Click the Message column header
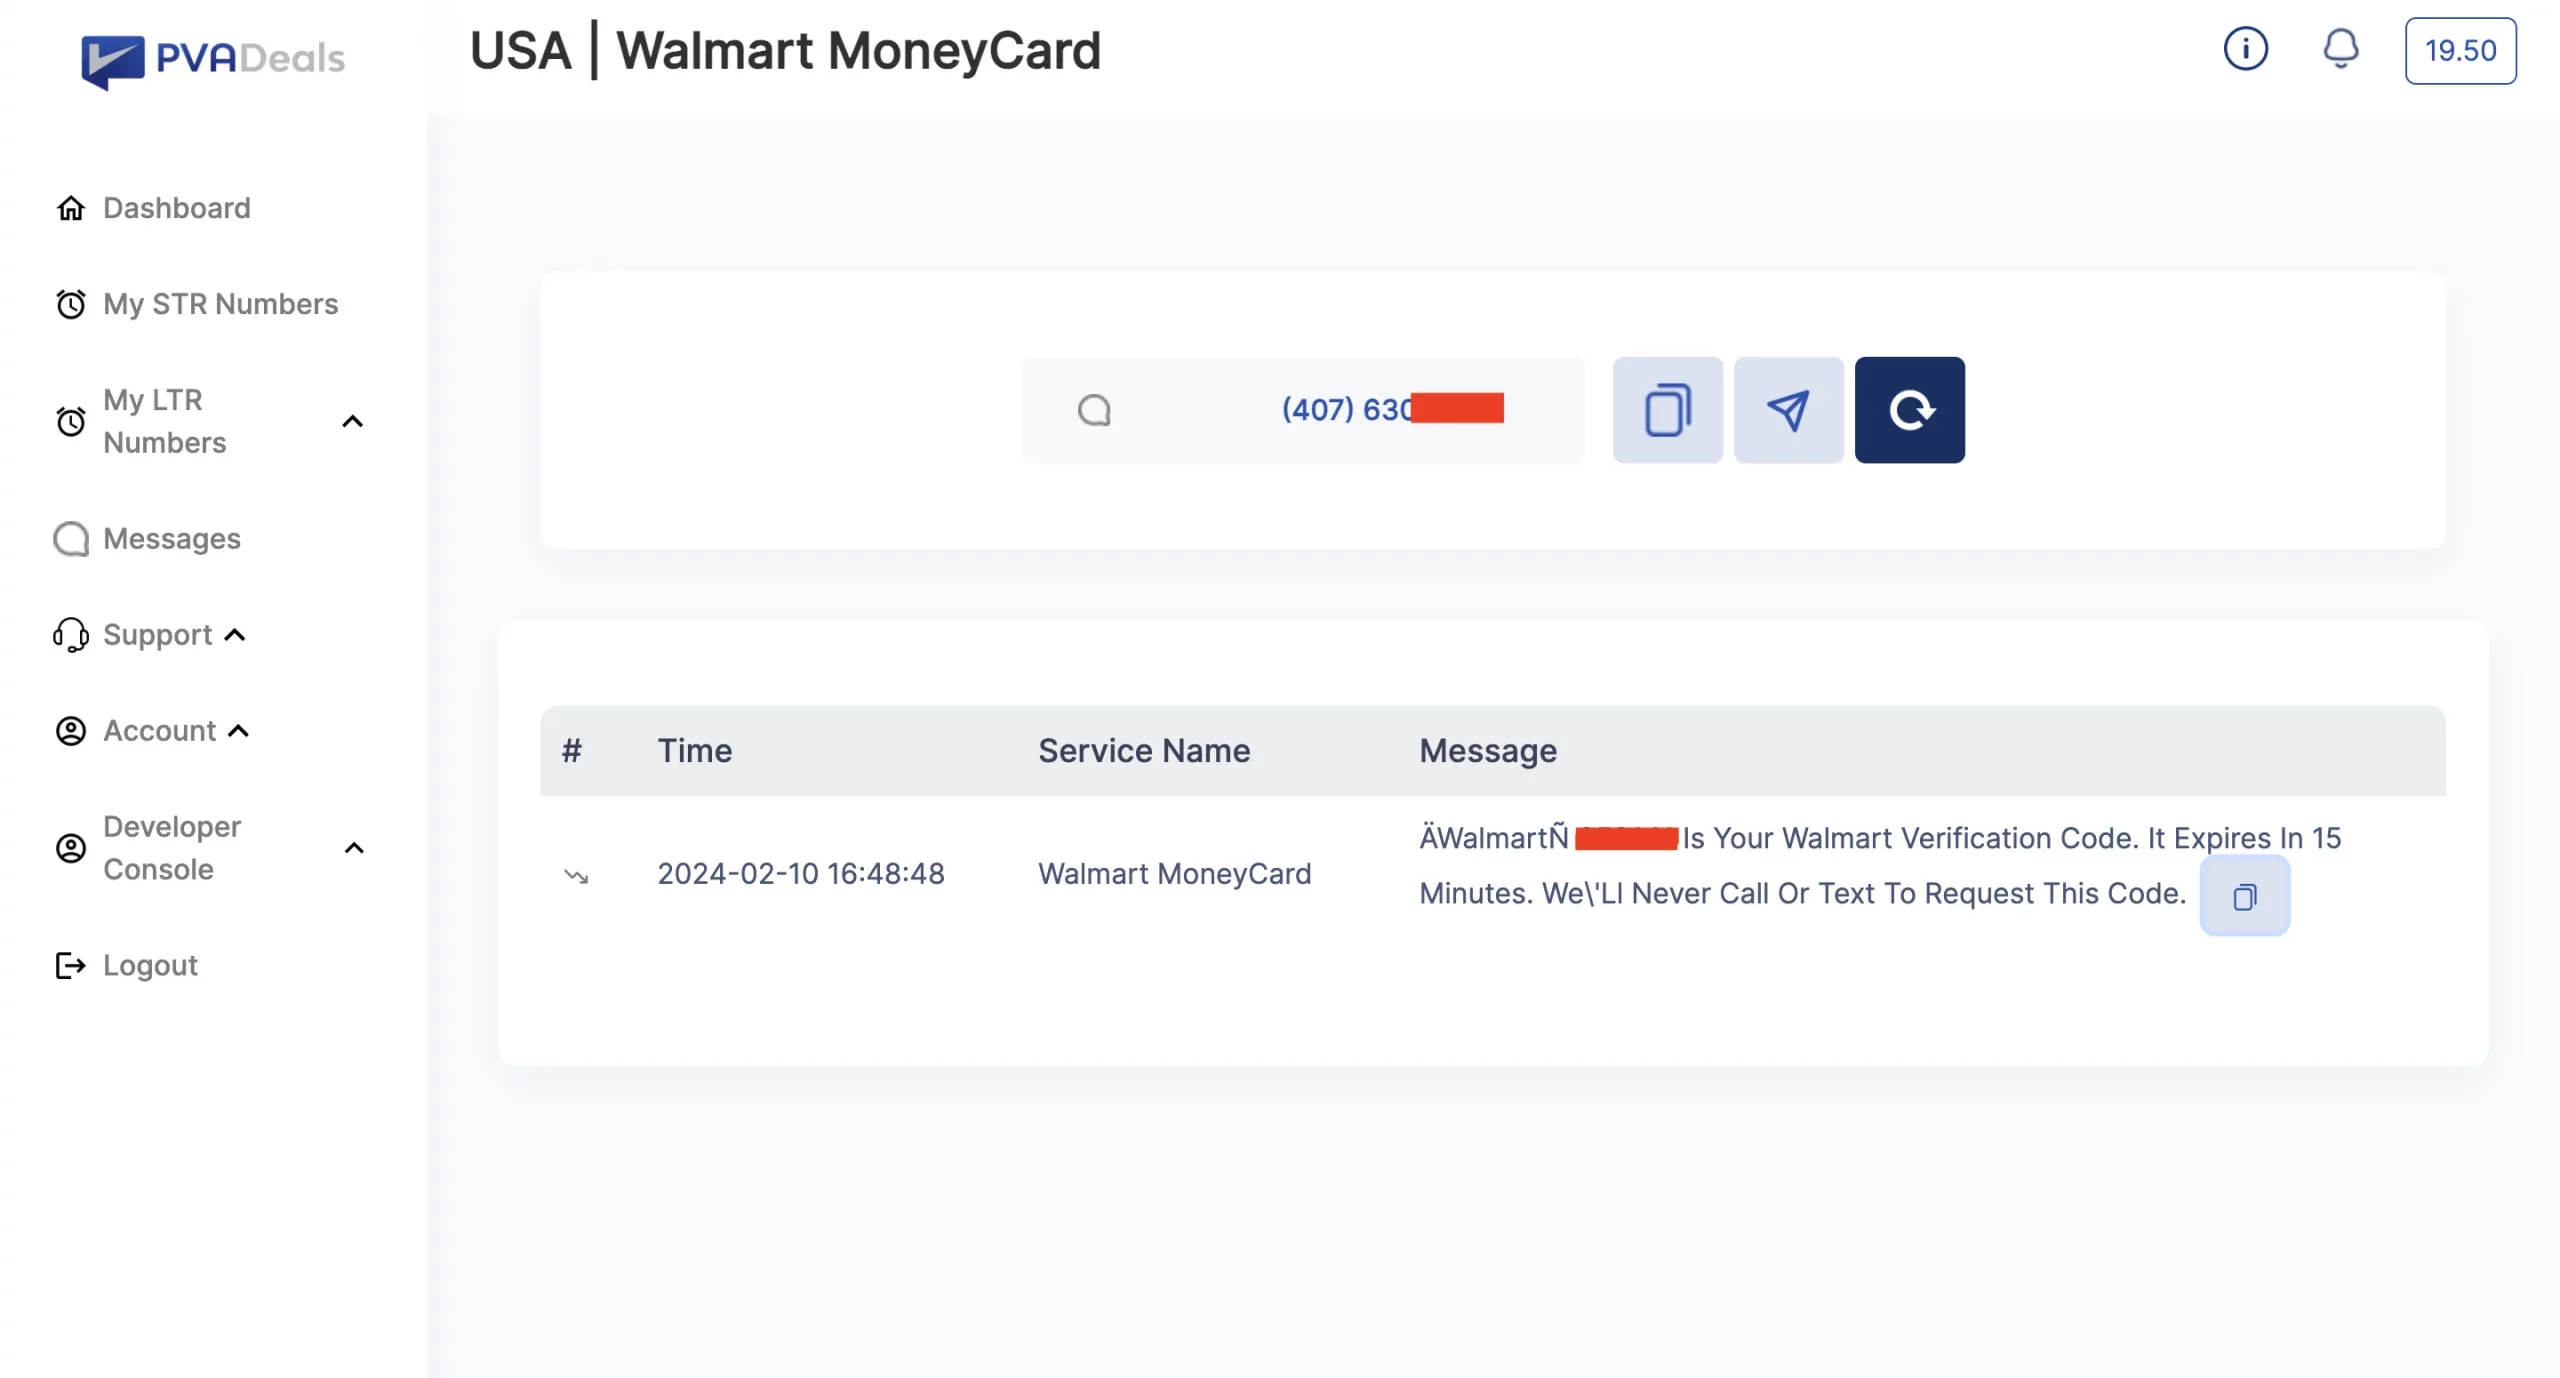The width and height of the screenshot is (2560, 1378). click(1488, 751)
